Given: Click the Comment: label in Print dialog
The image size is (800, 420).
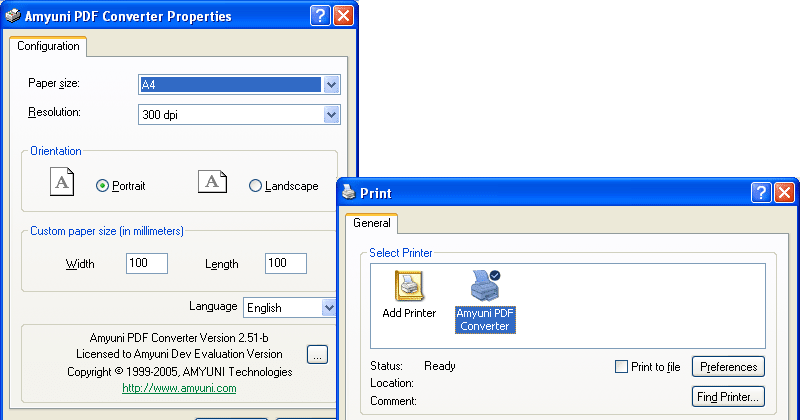Looking at the screenshot, I should click(x=393, y=401).
